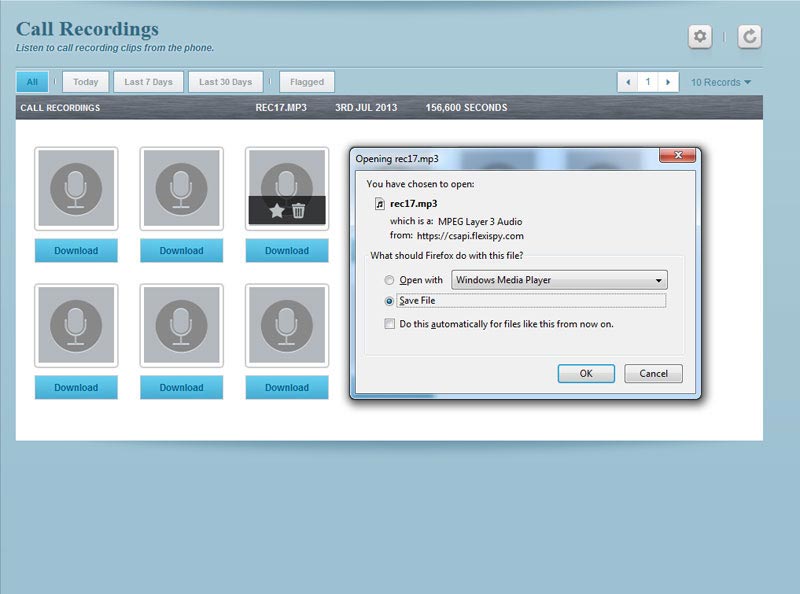Cancel the Opening rec17.mp3 dialog
The height and width of the screenshot is (594, 800).
pos(653,373)
